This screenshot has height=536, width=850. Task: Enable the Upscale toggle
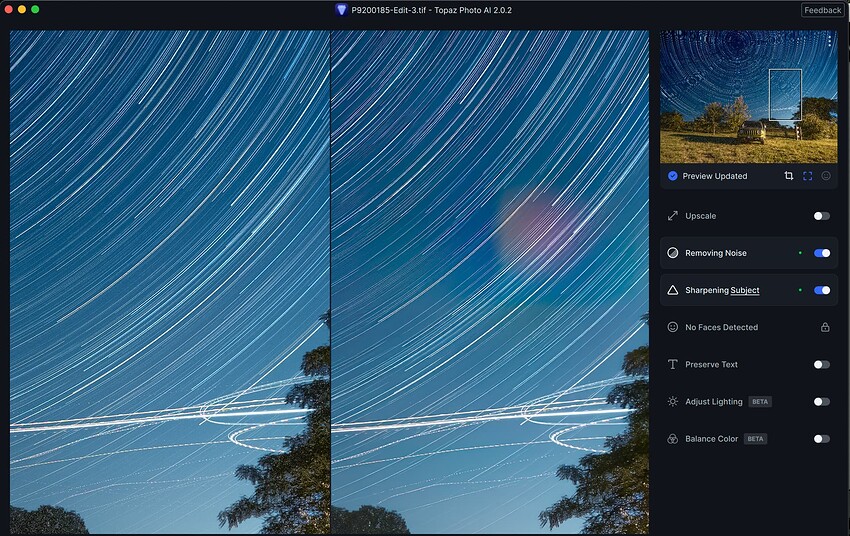click(x=822, y=216)
